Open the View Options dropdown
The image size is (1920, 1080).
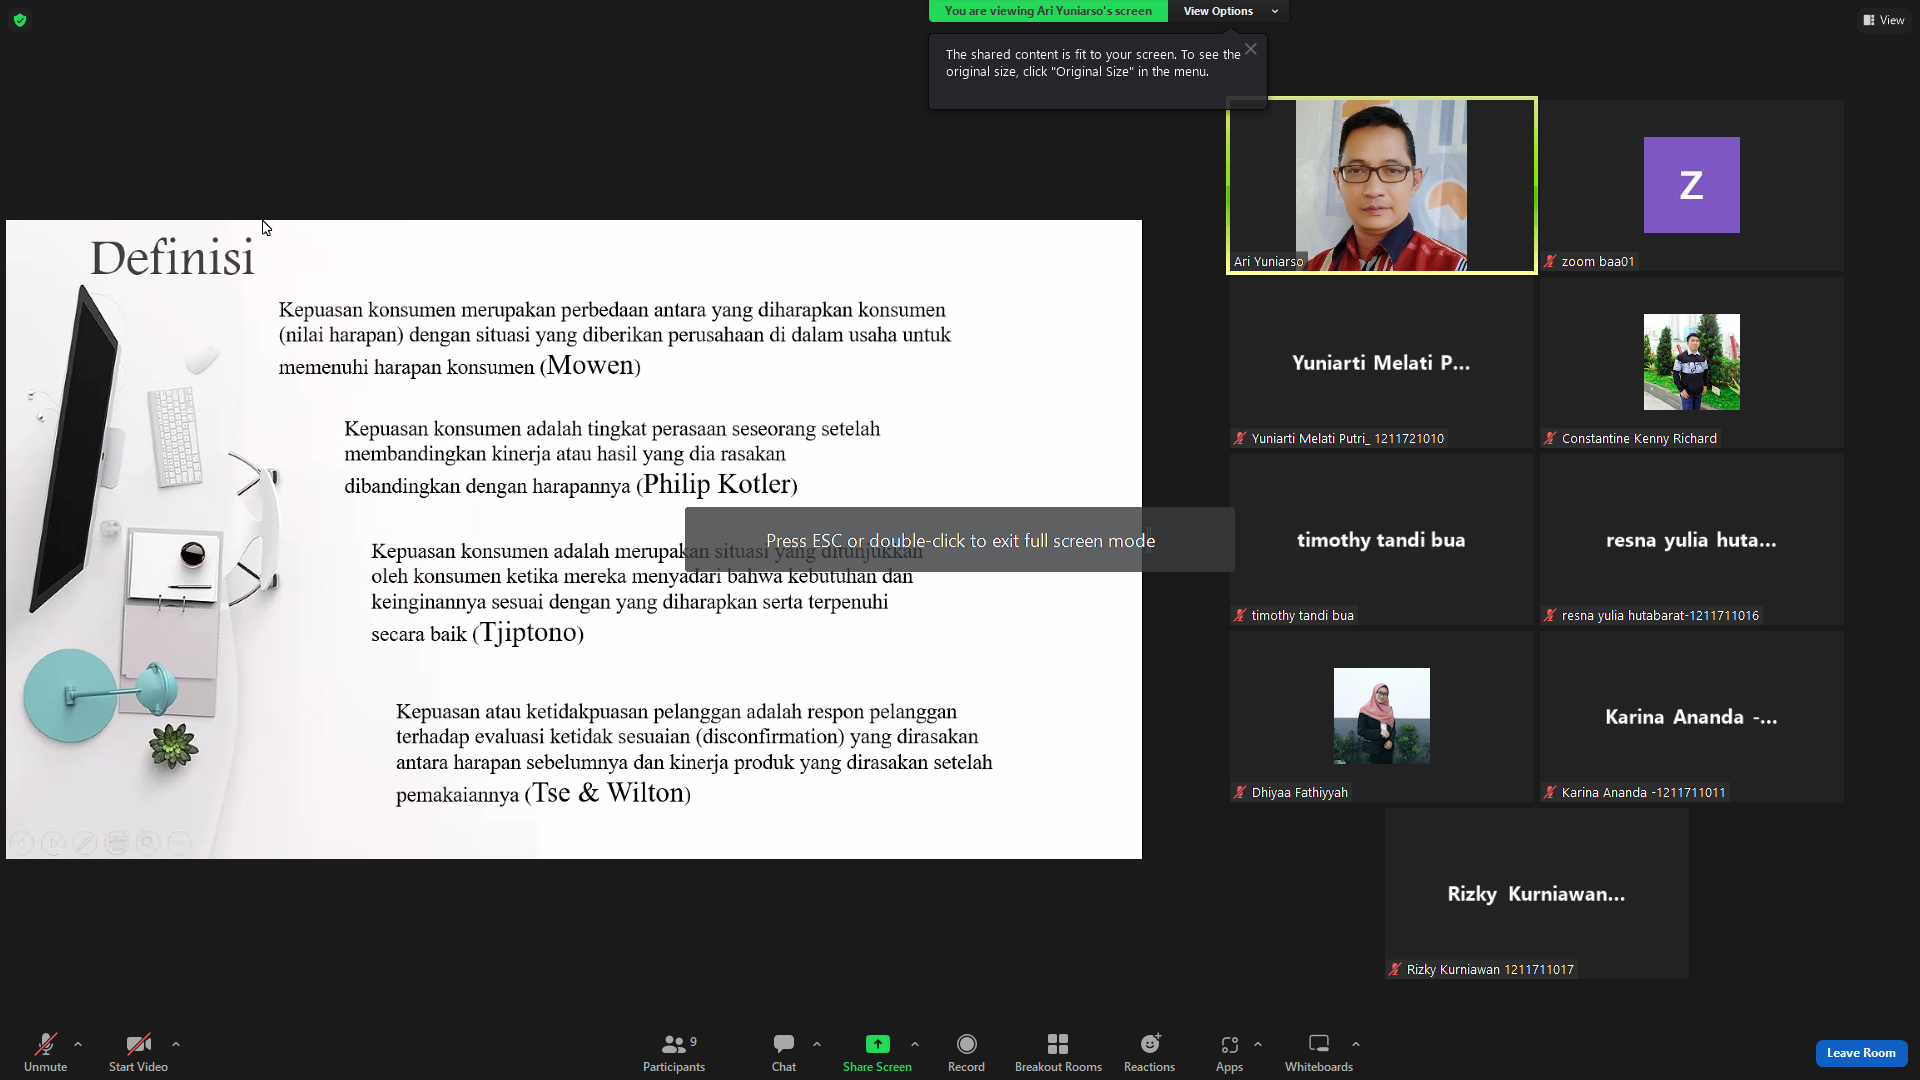(1228, 11)
